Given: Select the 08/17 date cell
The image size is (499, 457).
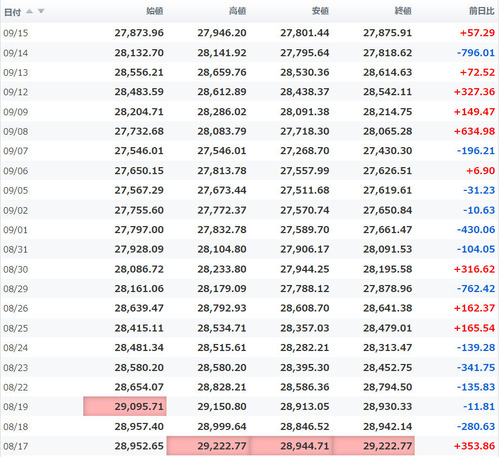Looking at the screenshot, I should tap(16, 446).
